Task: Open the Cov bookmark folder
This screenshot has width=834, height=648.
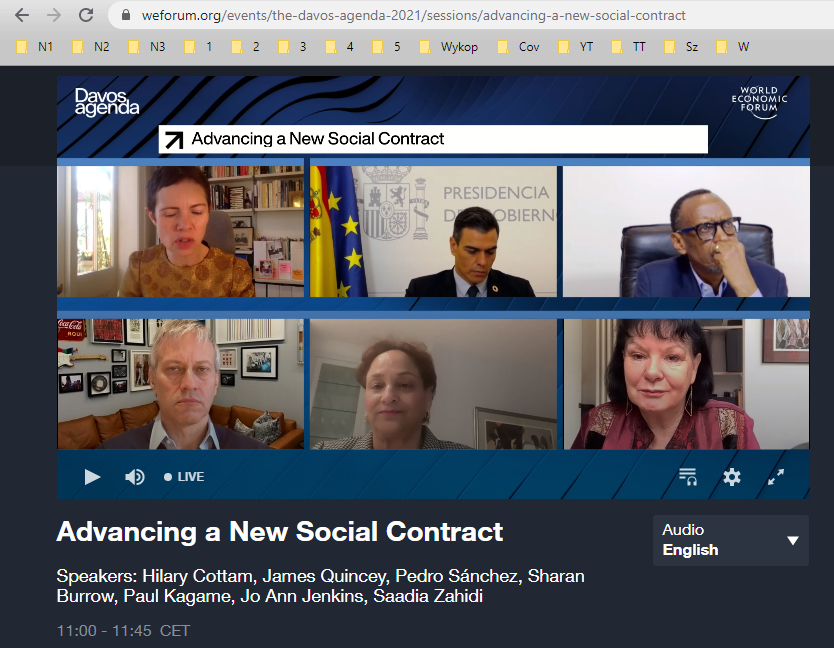Action: pyautogui.click(x=519, y=47)
